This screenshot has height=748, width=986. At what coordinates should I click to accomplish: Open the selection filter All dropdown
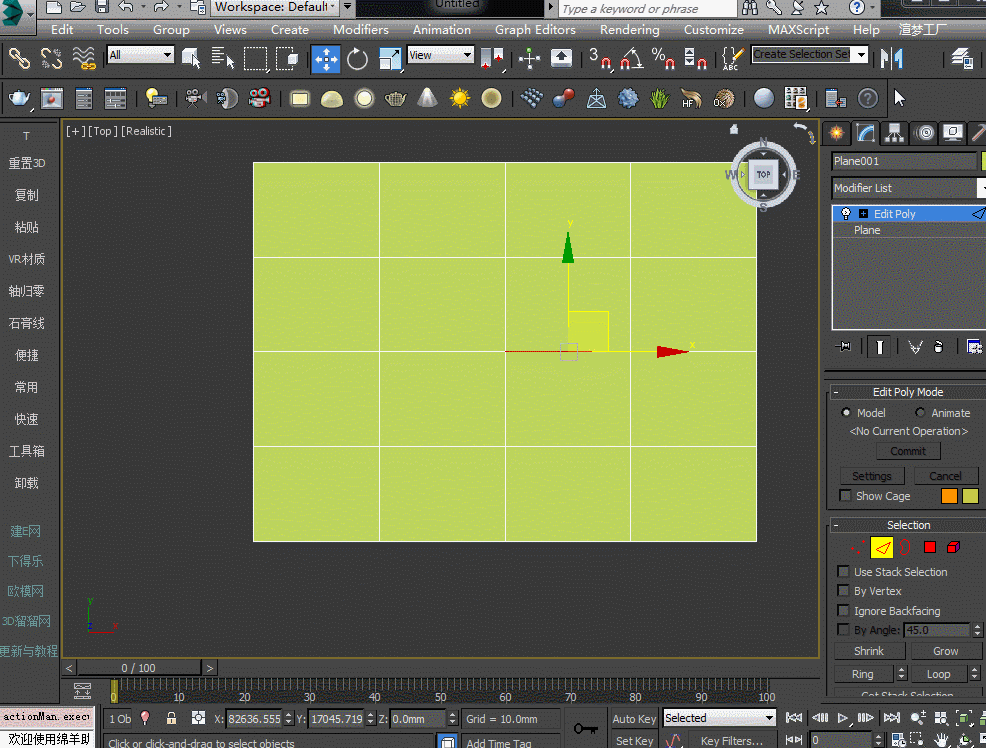(x=140, y=55)
